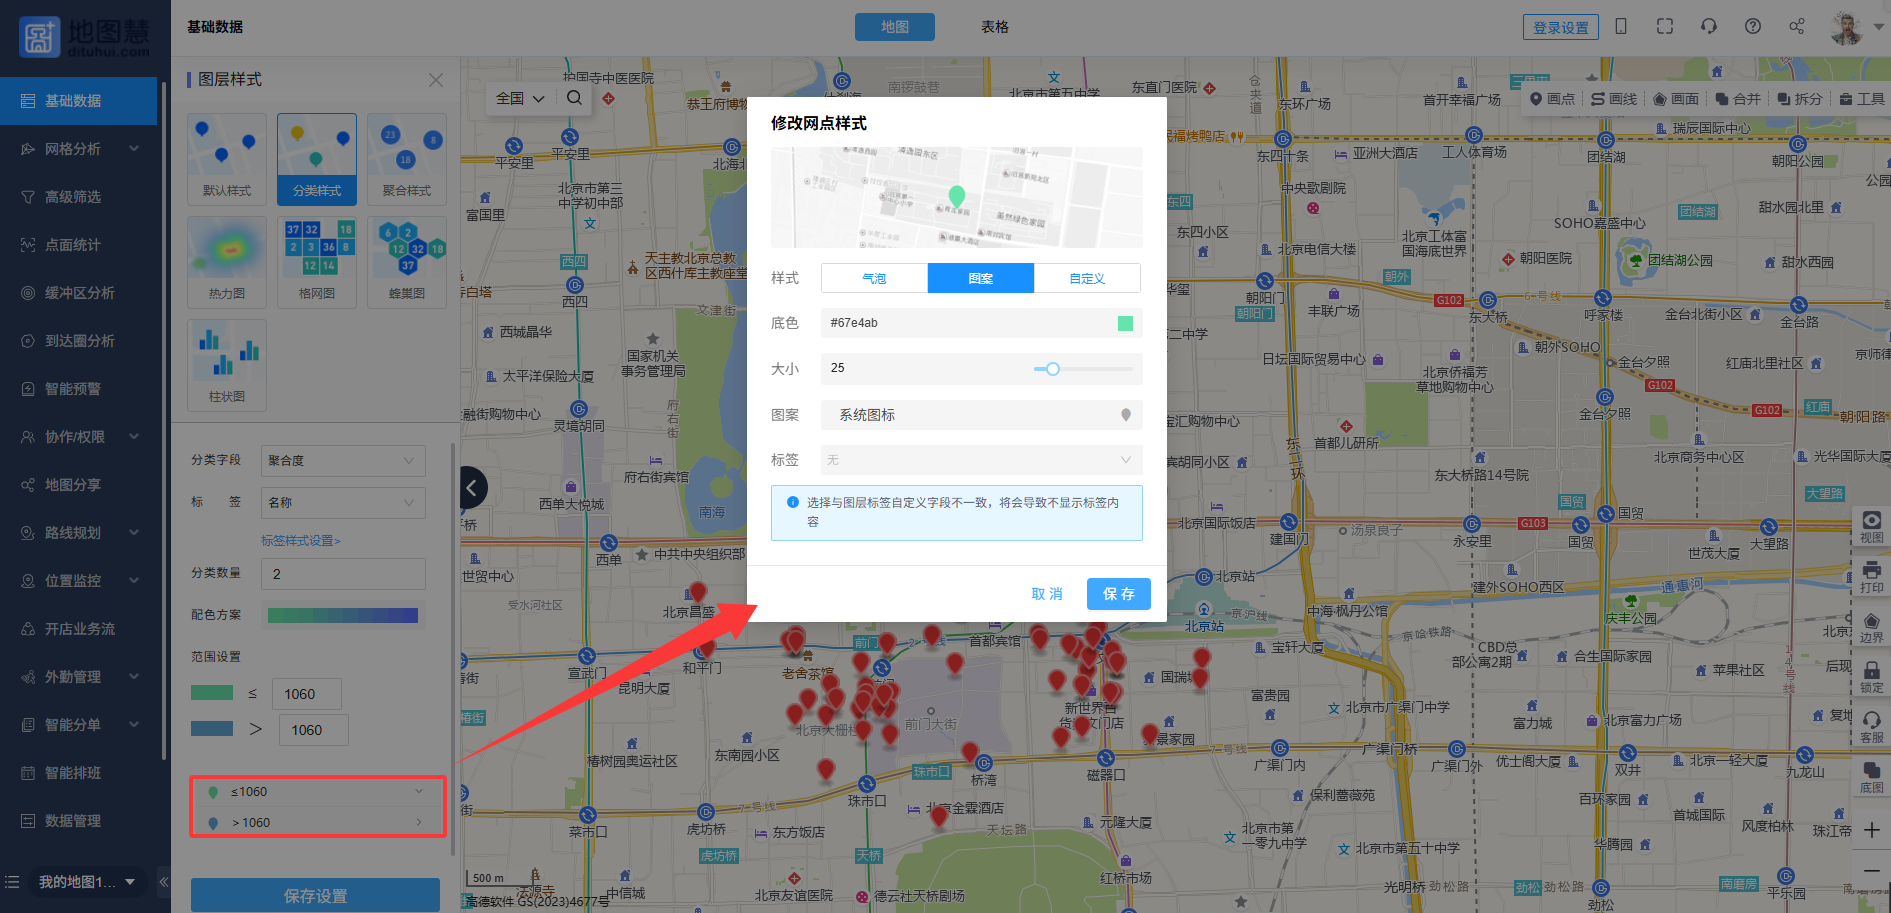
Task: Choose the Custom style option
Action: pos(1087,278)
